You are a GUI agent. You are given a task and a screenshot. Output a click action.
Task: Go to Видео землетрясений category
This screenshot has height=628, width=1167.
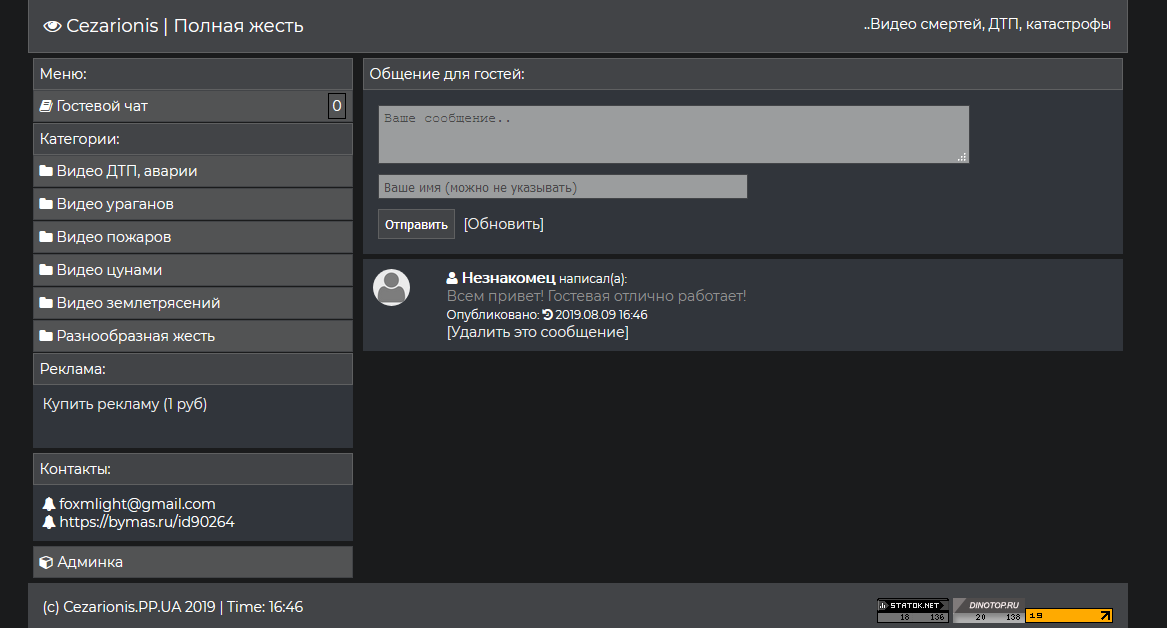[x=138, y=303]
